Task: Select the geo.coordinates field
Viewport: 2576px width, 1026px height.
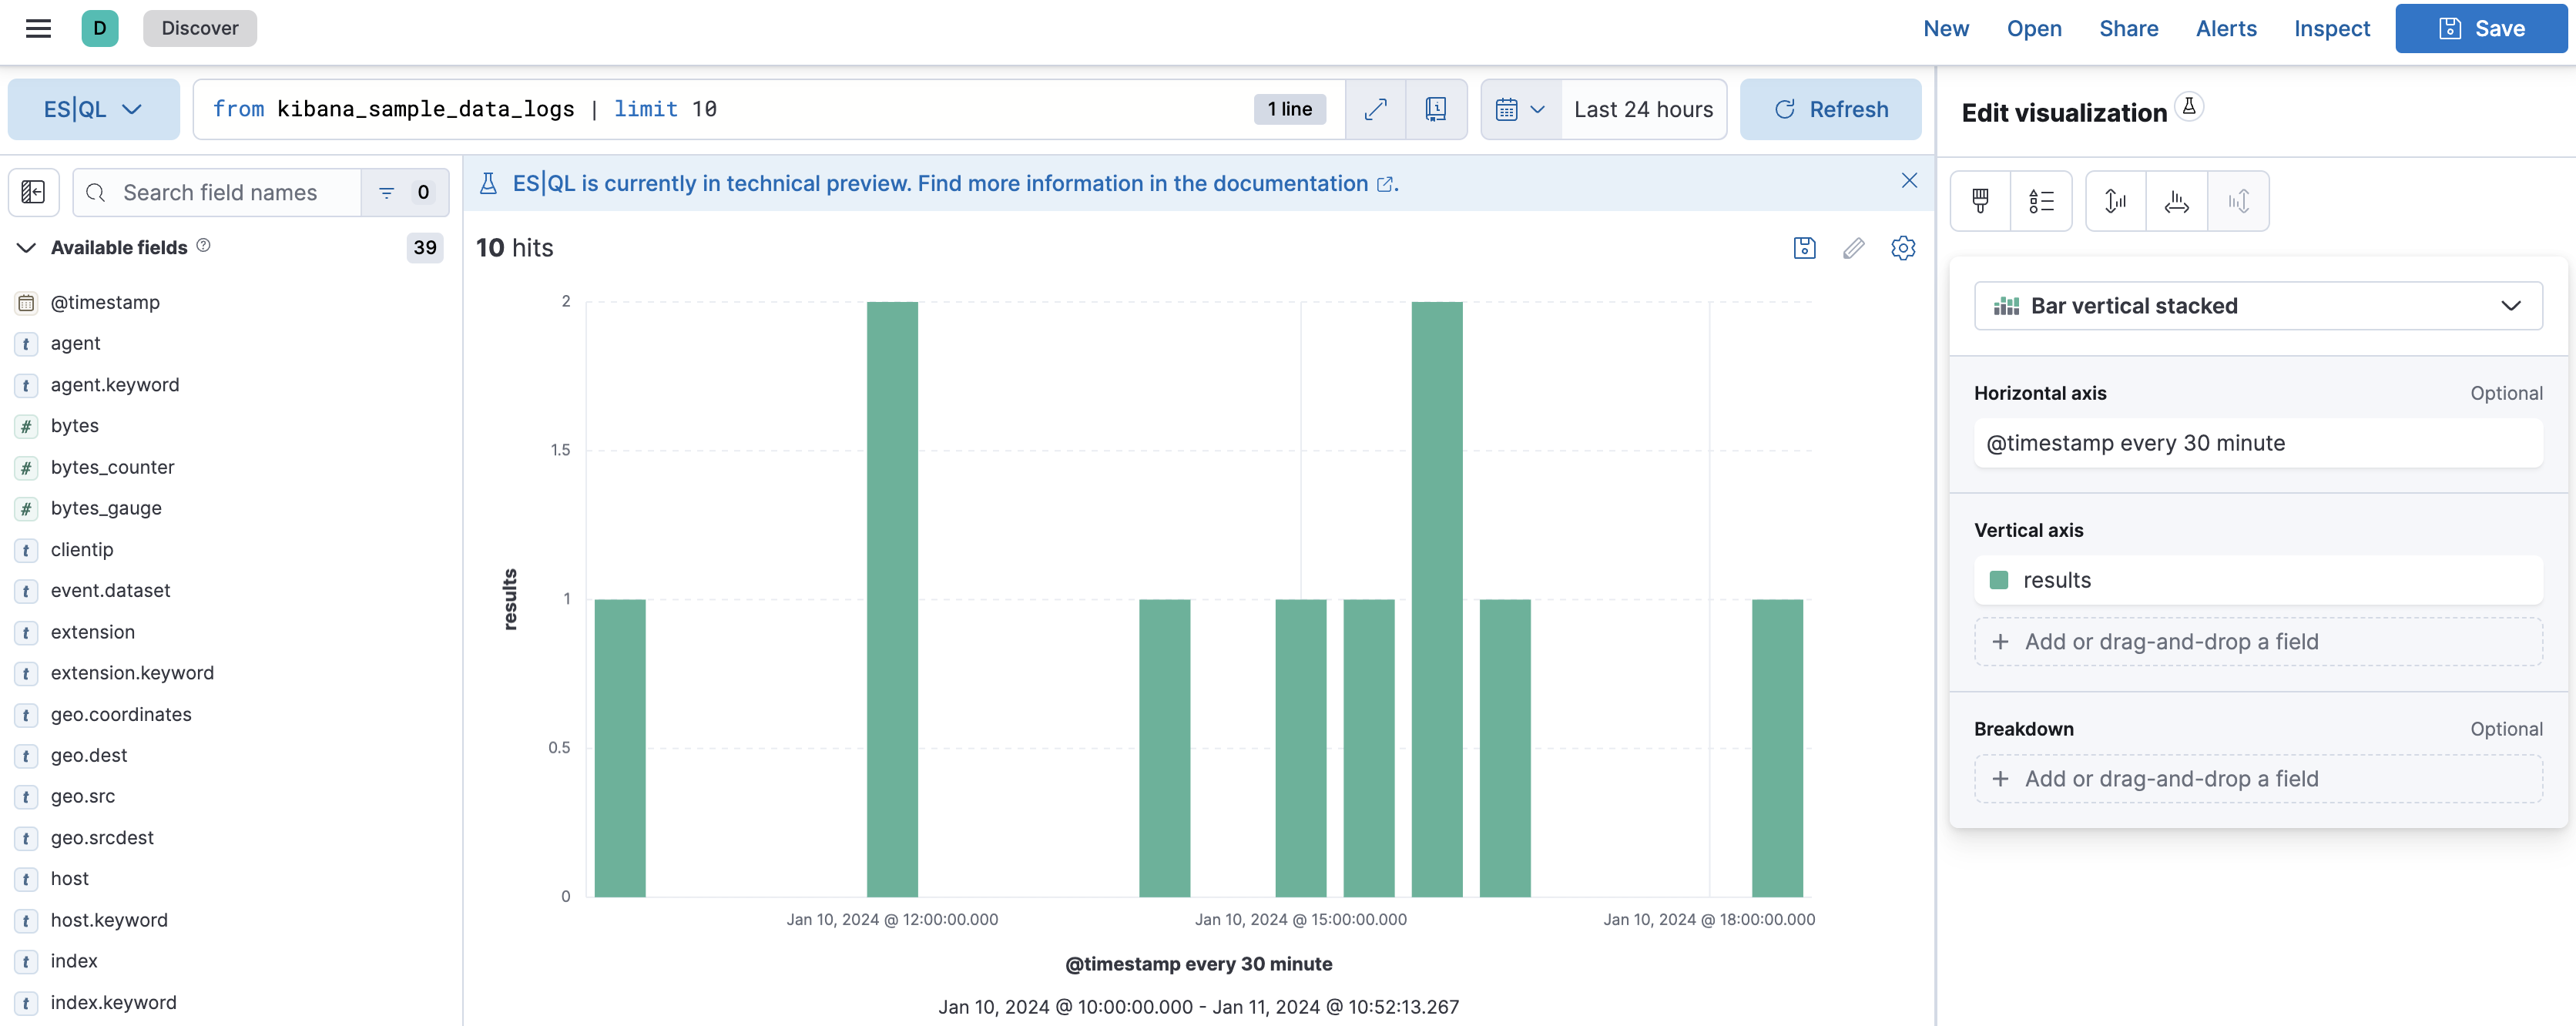Action: click(x=121, y=715)
